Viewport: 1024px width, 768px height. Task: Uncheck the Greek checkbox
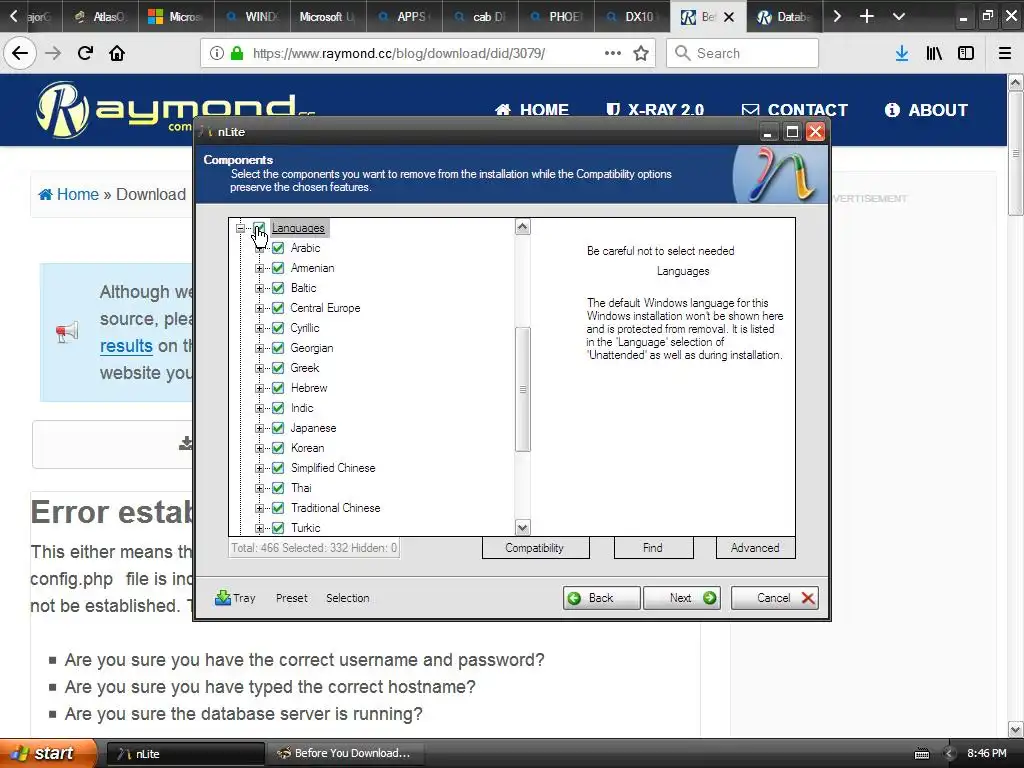coord(278,368)
